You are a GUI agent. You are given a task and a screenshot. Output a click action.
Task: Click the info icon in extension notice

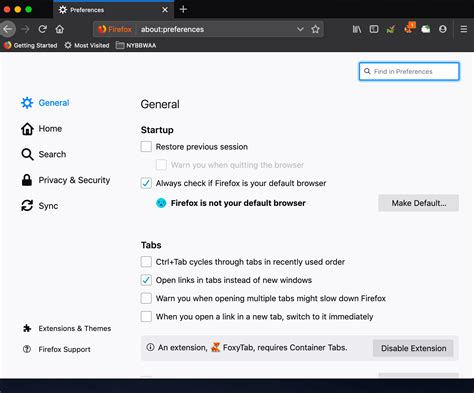tap(150, 347)
